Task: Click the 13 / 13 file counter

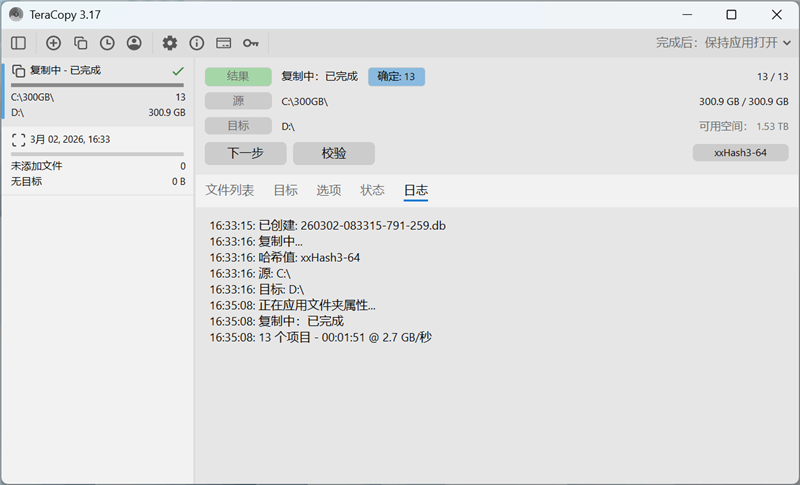Action: click(772, 76)
